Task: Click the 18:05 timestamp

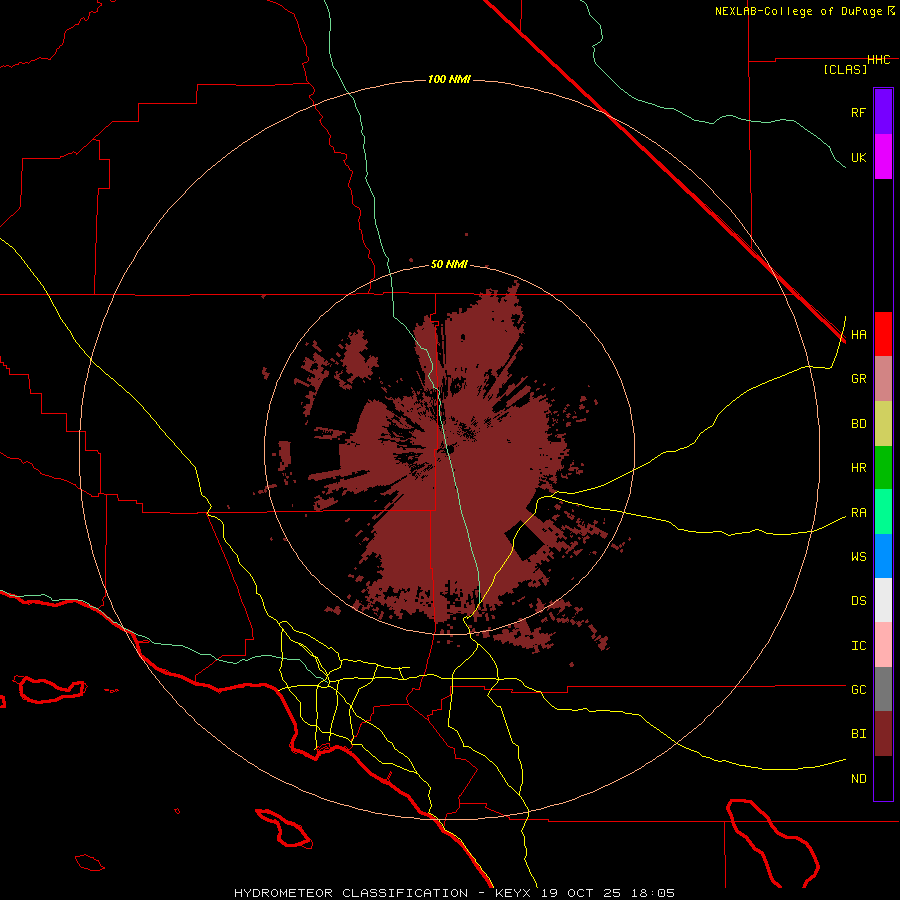Action: (653, 893)
